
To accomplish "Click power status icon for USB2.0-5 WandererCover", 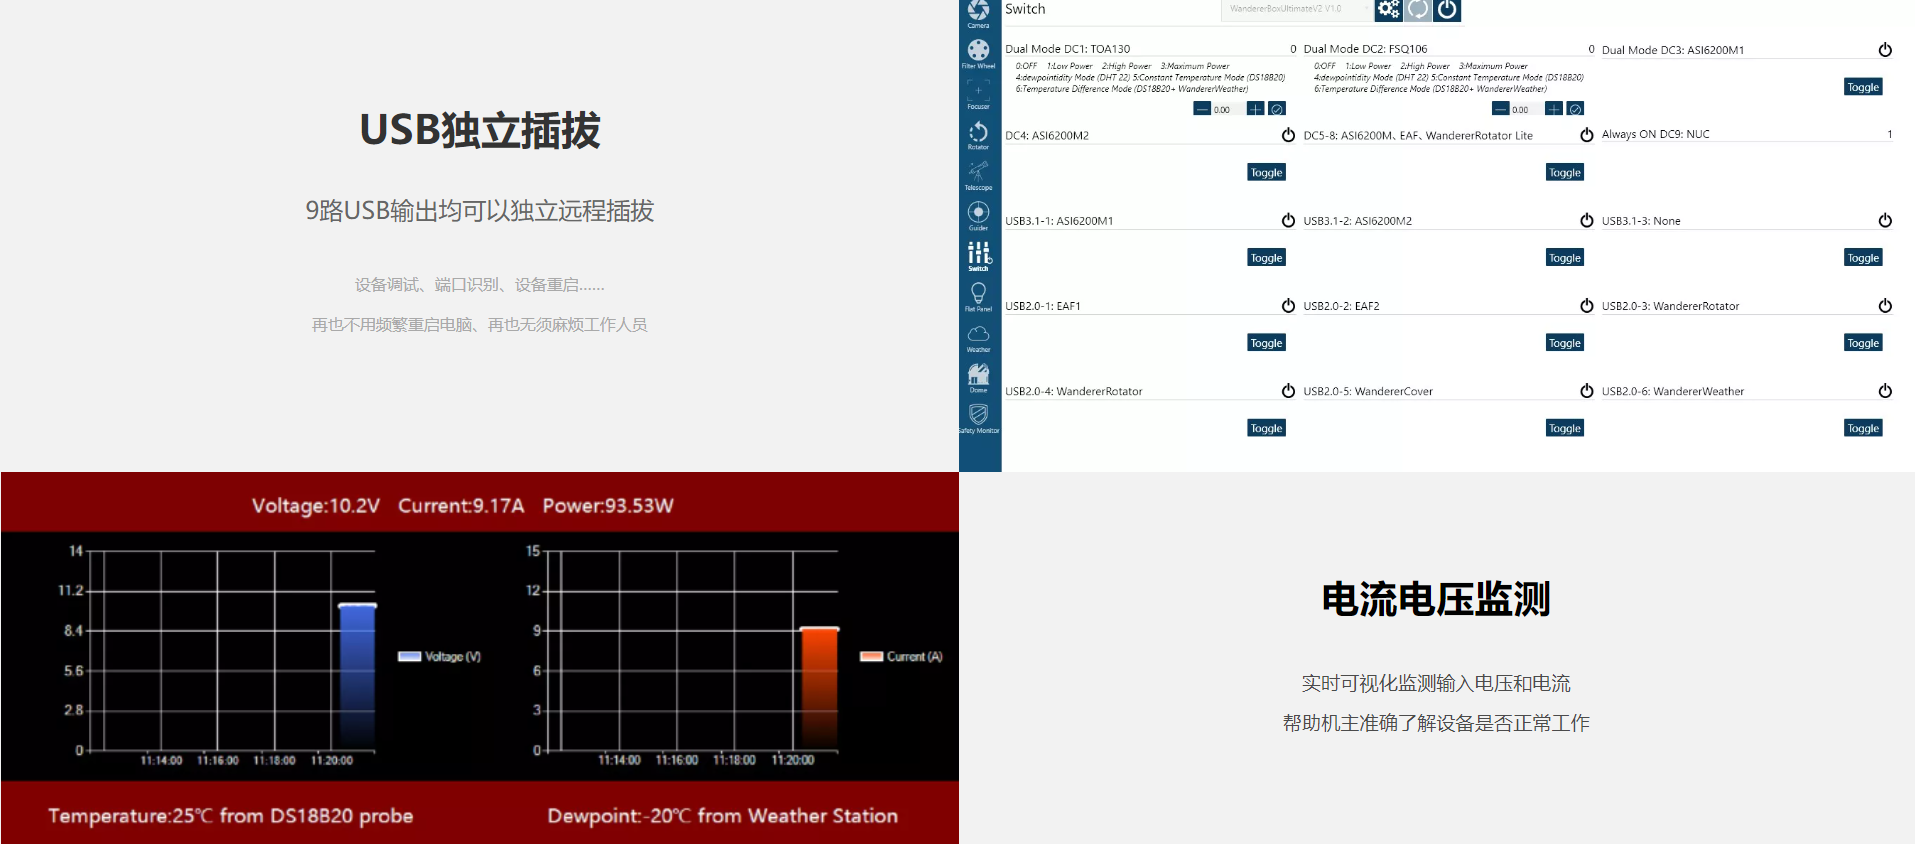I will (1587, 390).
